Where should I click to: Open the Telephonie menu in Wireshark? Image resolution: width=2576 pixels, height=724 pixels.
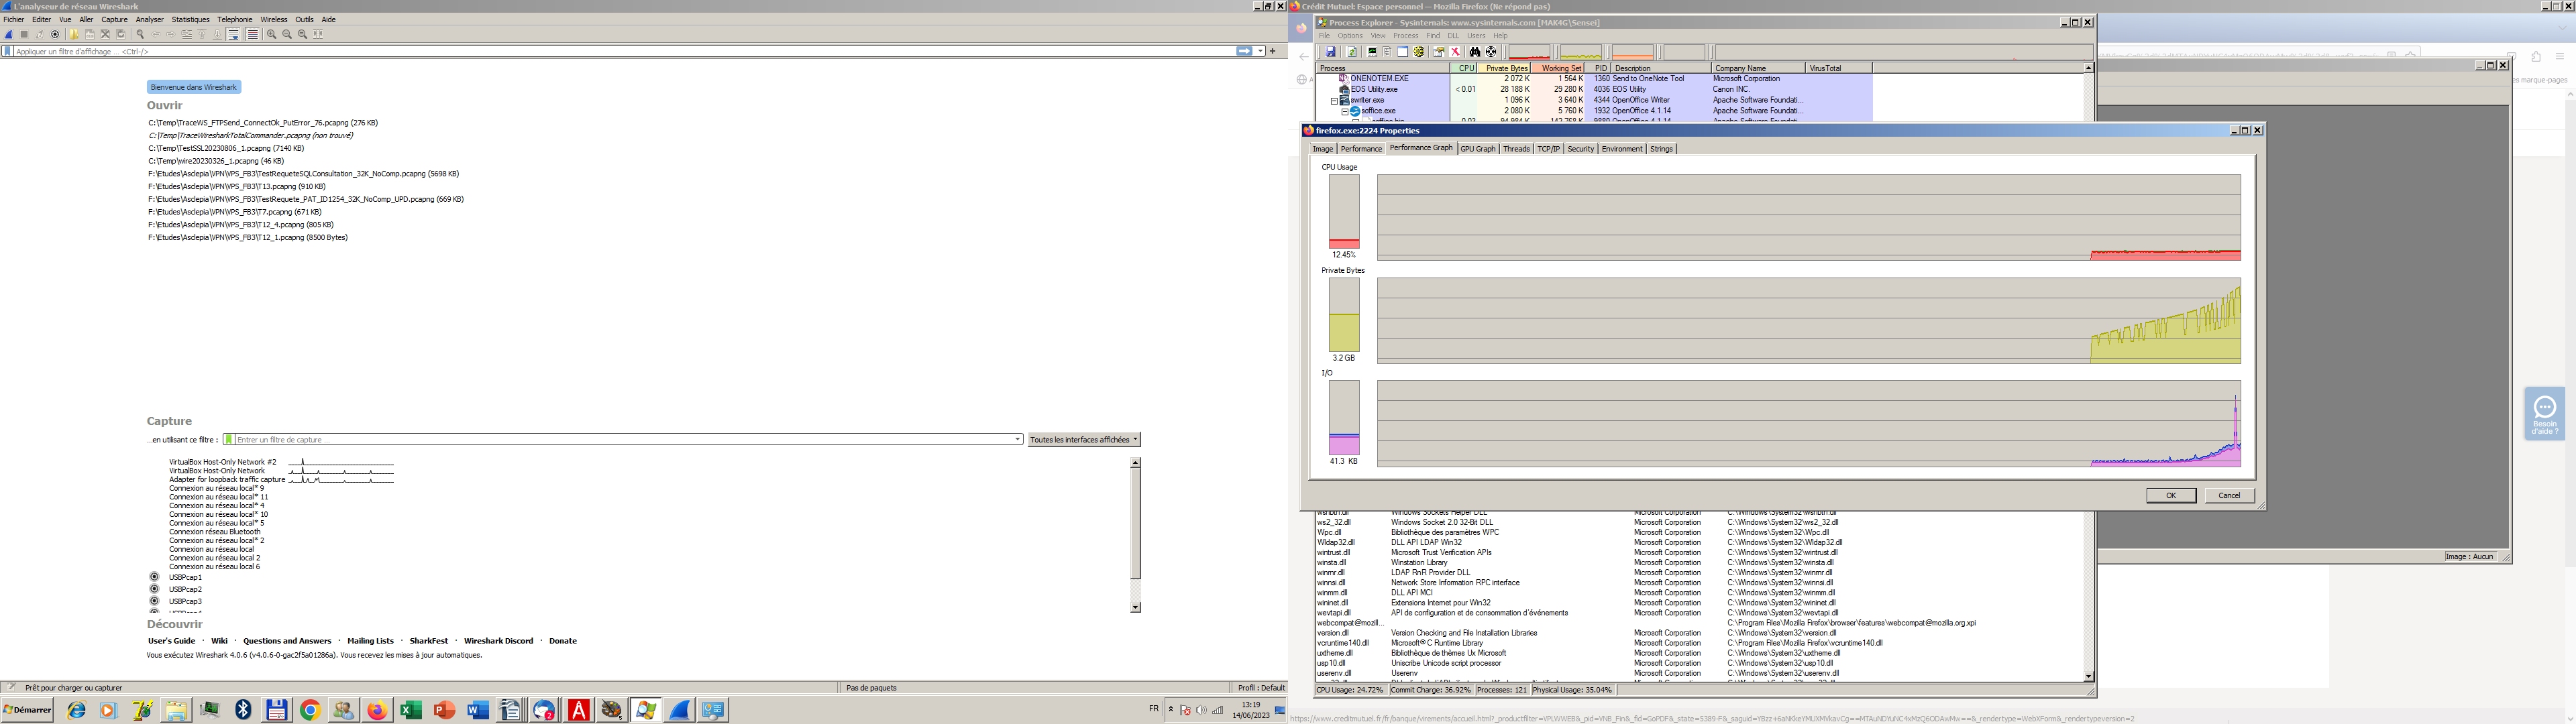(235, 19)
